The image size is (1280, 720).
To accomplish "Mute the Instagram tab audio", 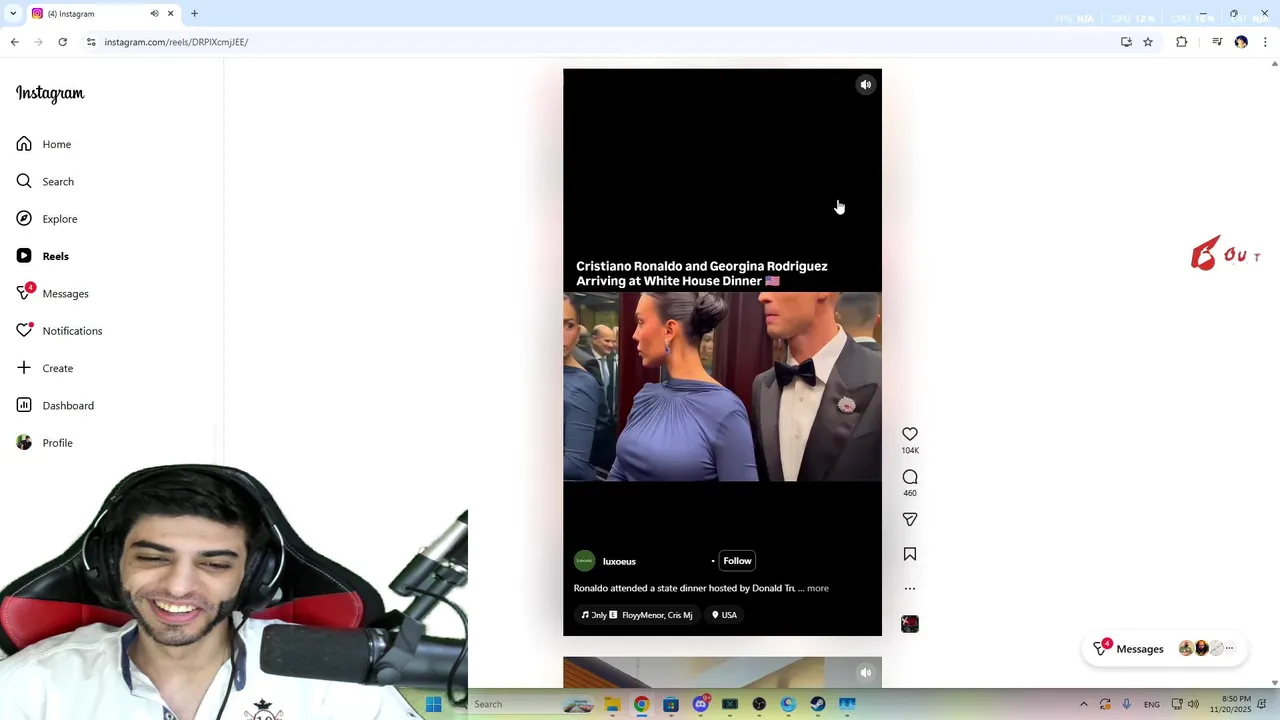I will click(154, 14).
